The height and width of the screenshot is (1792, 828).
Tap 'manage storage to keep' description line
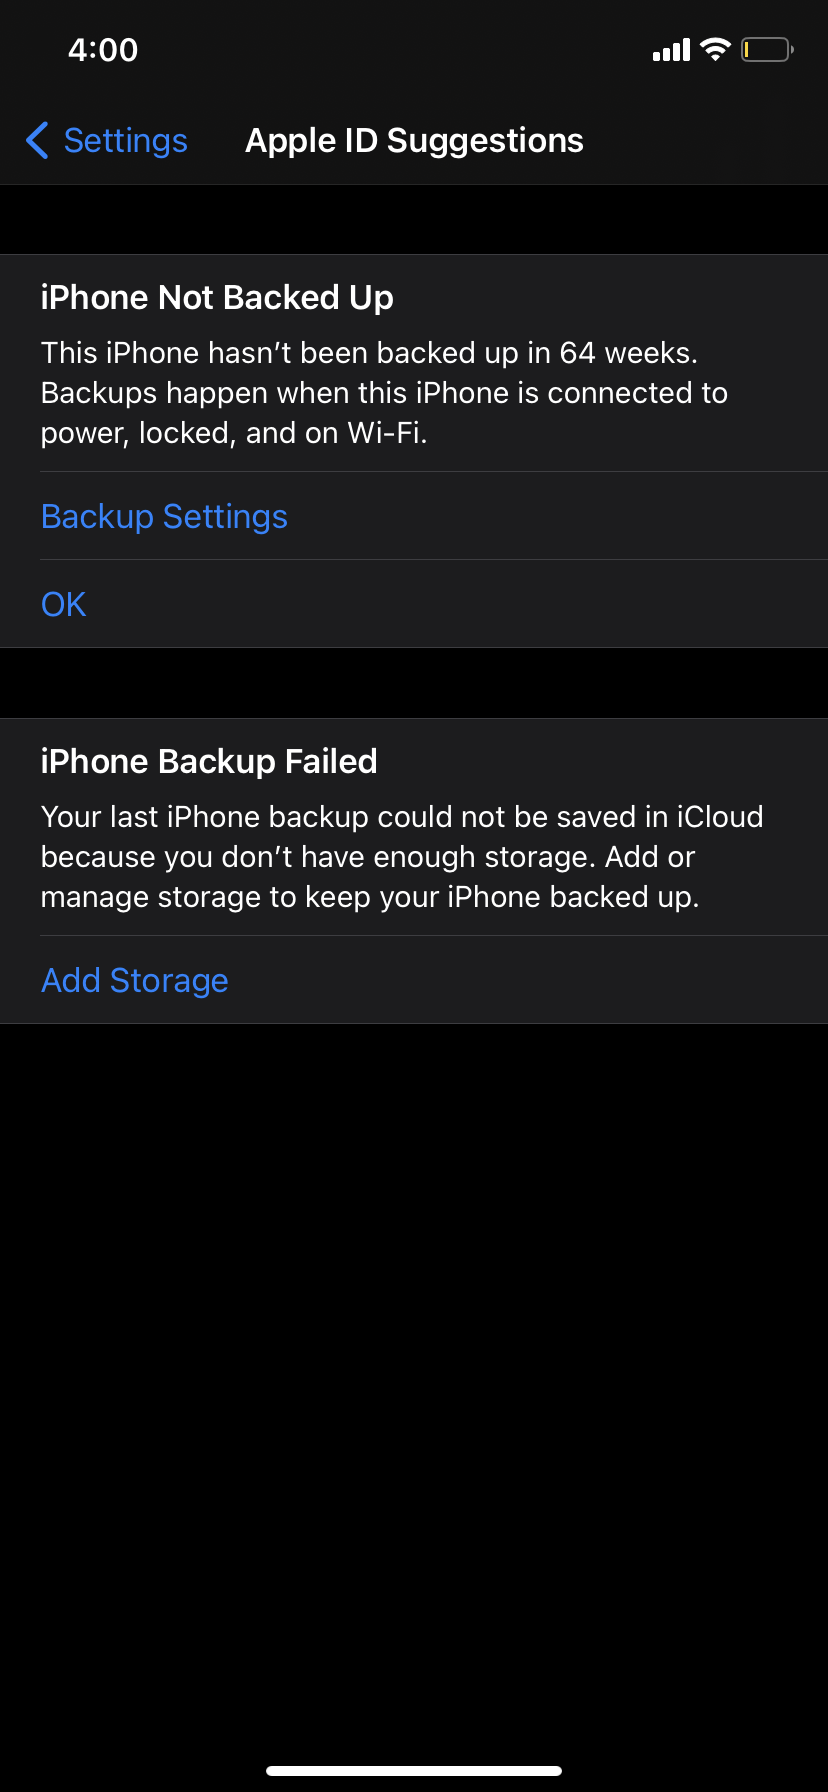coord(205,897)
